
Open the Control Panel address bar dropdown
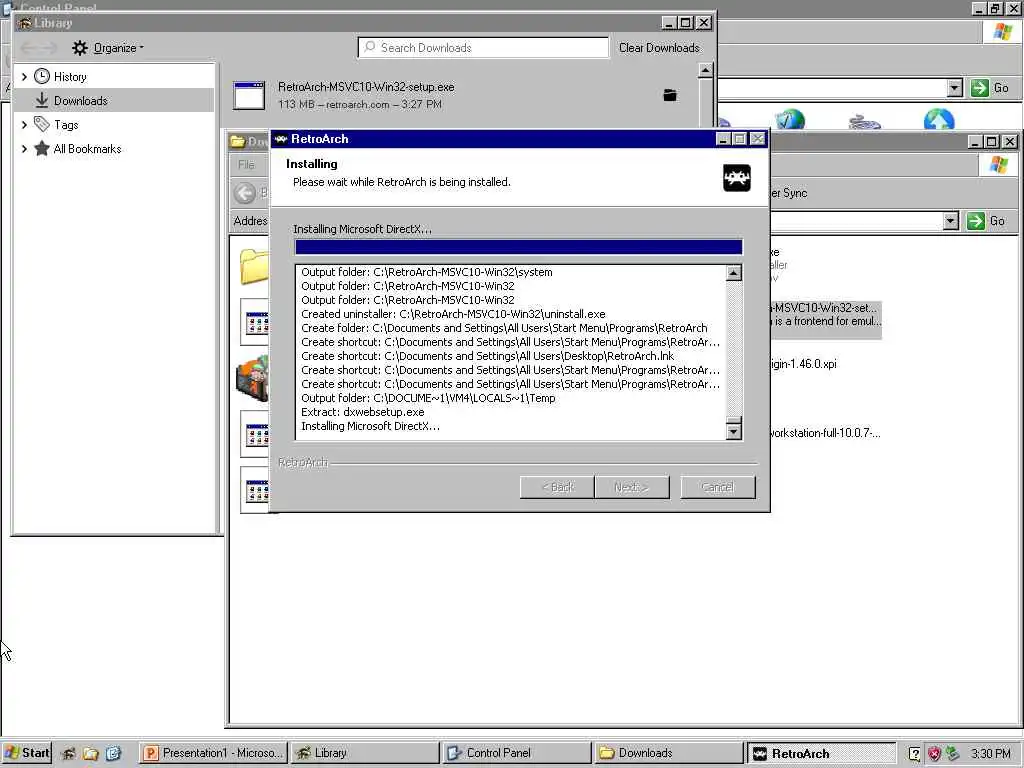point(955,88)
